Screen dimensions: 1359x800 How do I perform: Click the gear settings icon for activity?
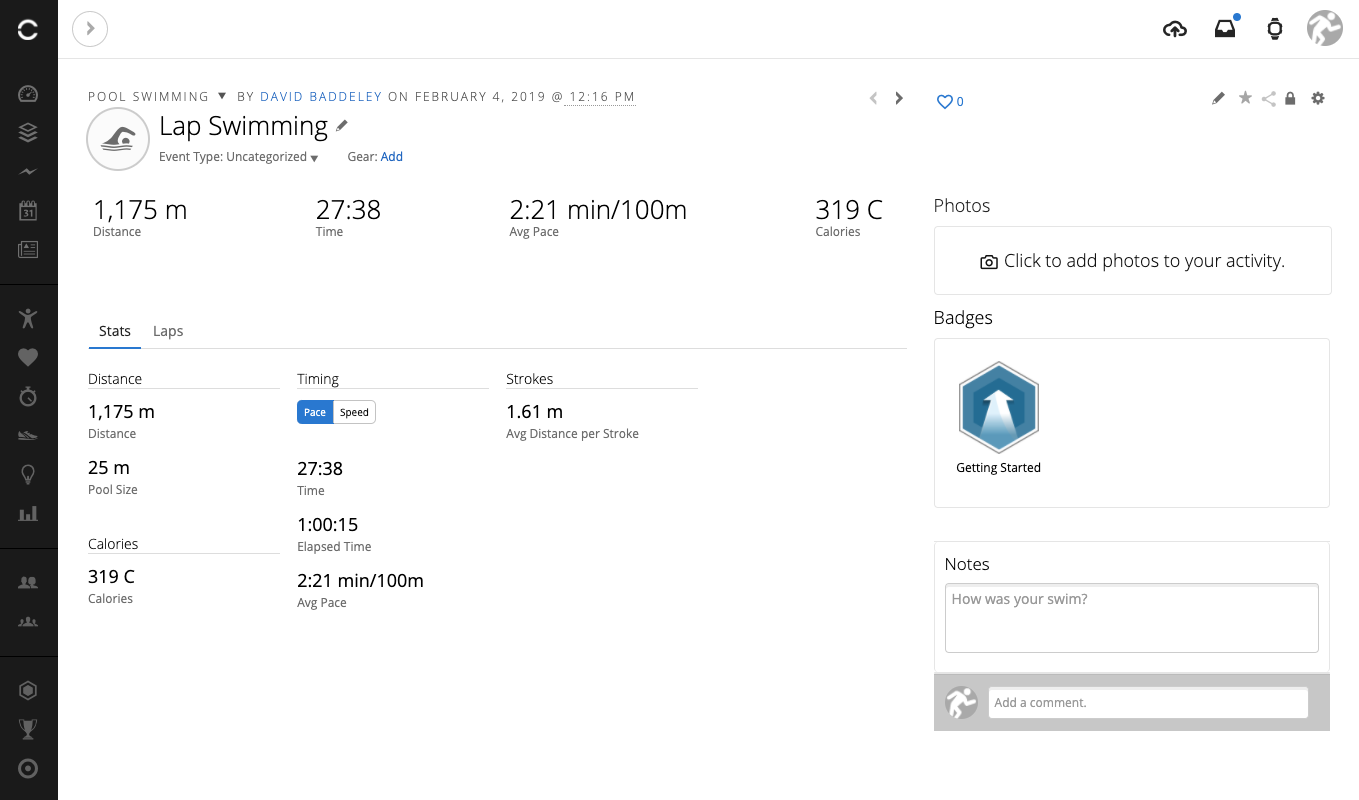(x=1318, y=98)
